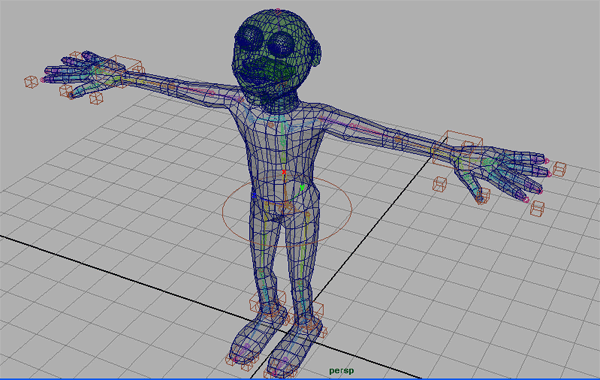Select the character's visible ear mesh
Viewport: 600px width, 380px height.
click(x=316, y=53)
